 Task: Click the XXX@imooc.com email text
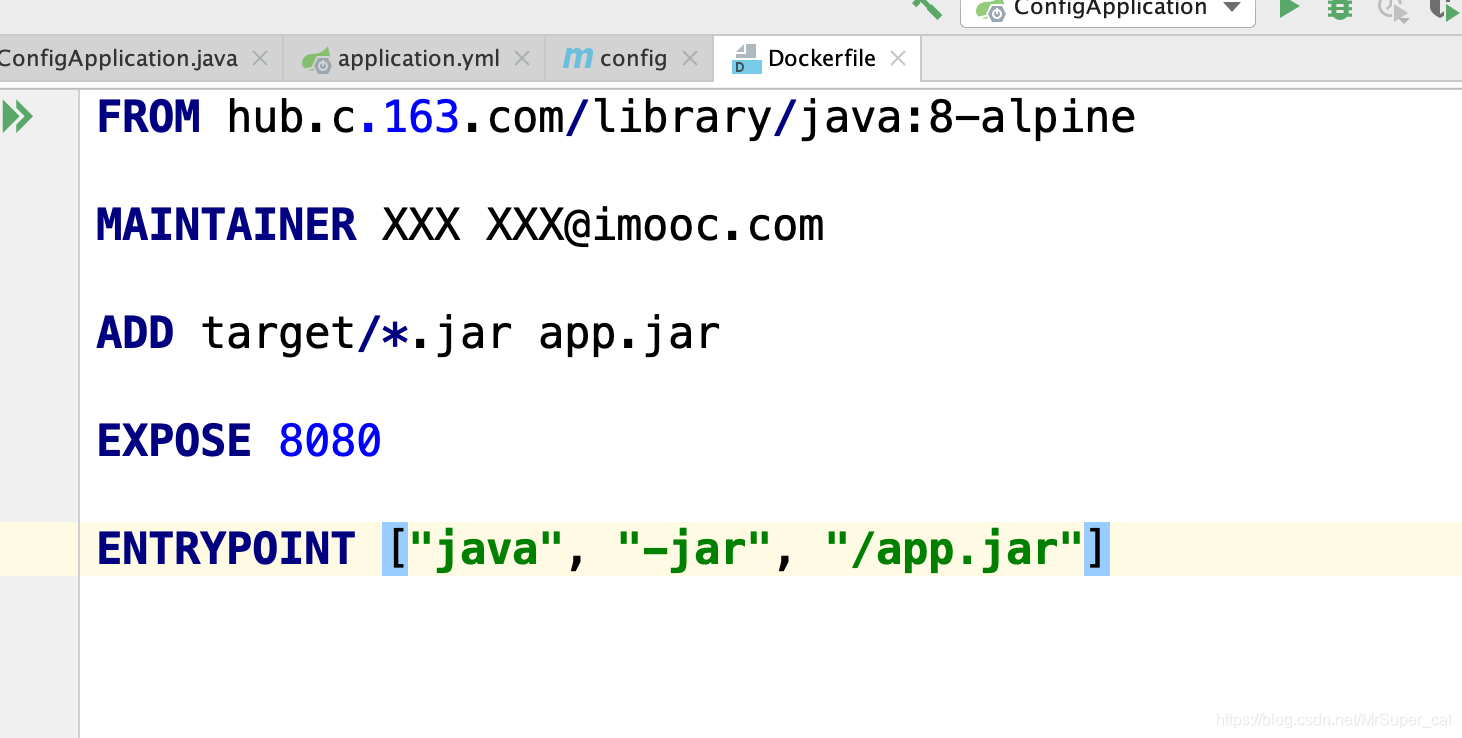point(655,225)
